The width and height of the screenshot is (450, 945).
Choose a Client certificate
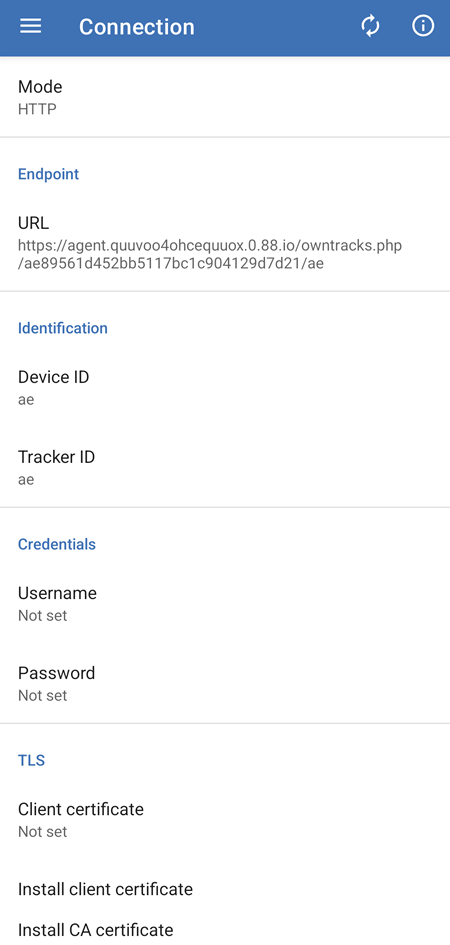pos(225,820)
